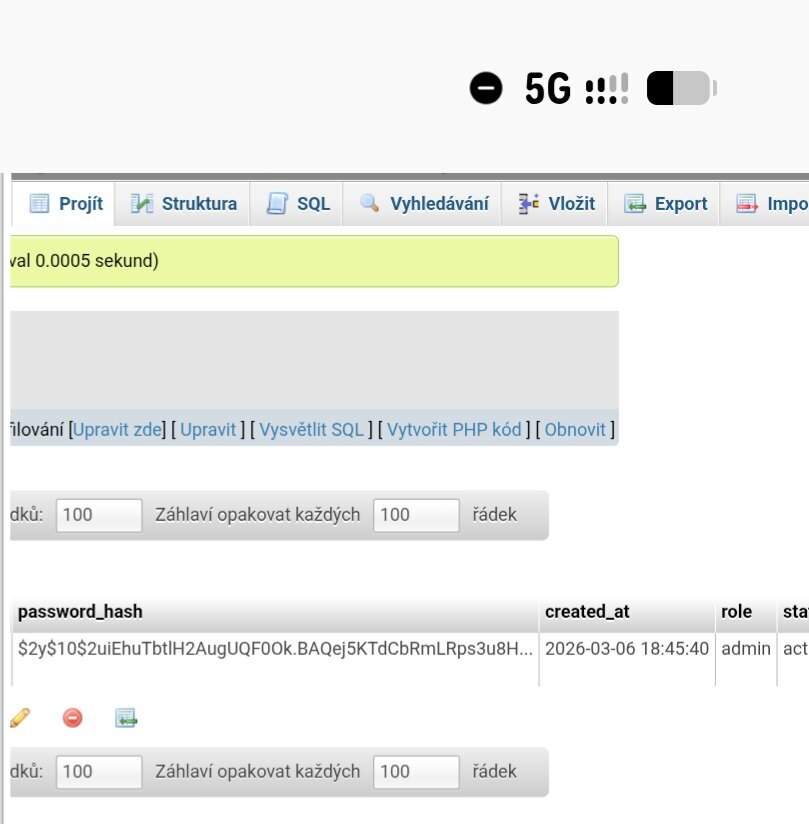Click the red delete icon below the table
The image size is (809, 824).
point(72,717)
